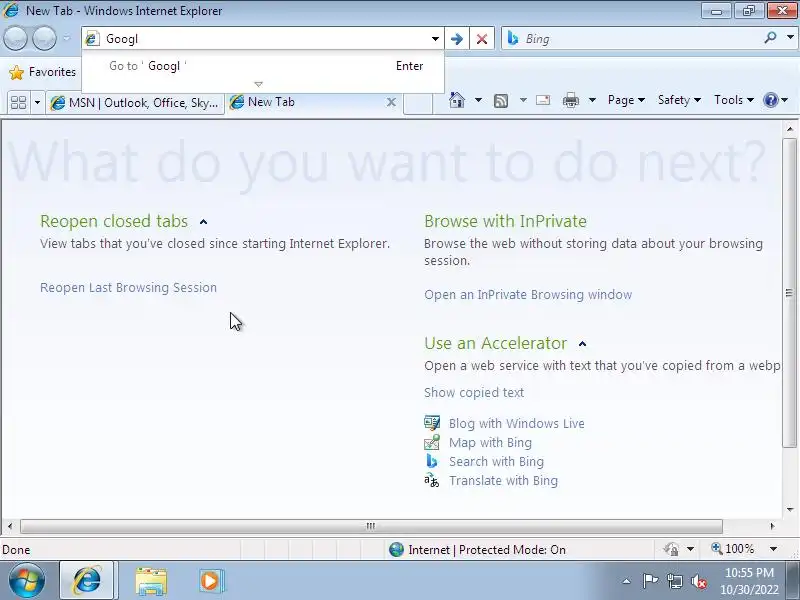This screenshot has height=600, width=800.
Task: Open the Windows Start orb
Action: click(x=26, y=581)
